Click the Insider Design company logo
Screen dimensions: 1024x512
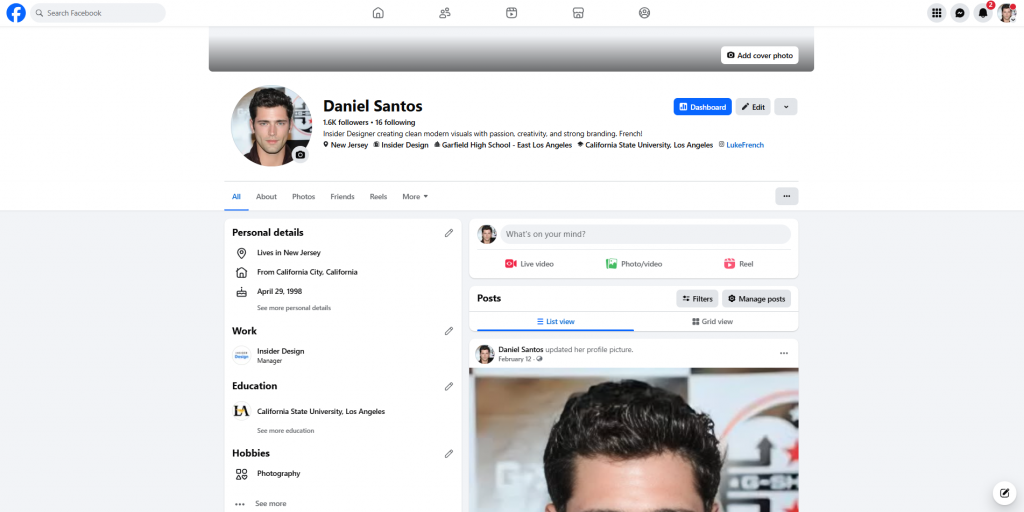click(242, 355)
